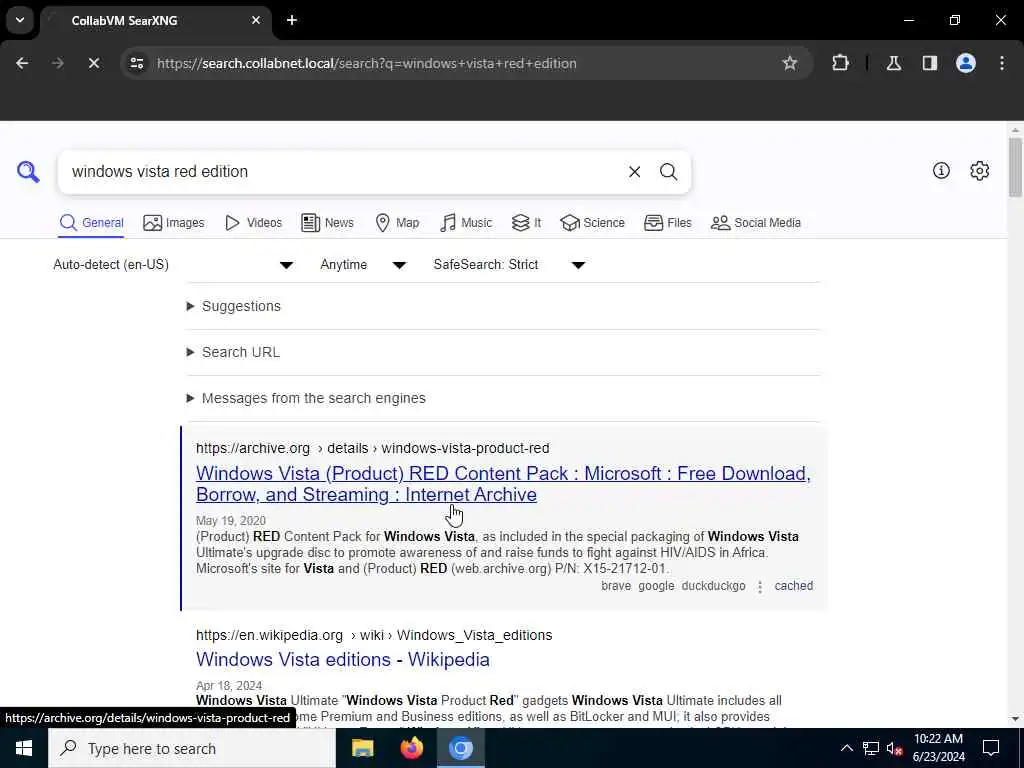Switch to the Music tab
The height and width of the screenshot is (768, 1024).
click(466, 223)
